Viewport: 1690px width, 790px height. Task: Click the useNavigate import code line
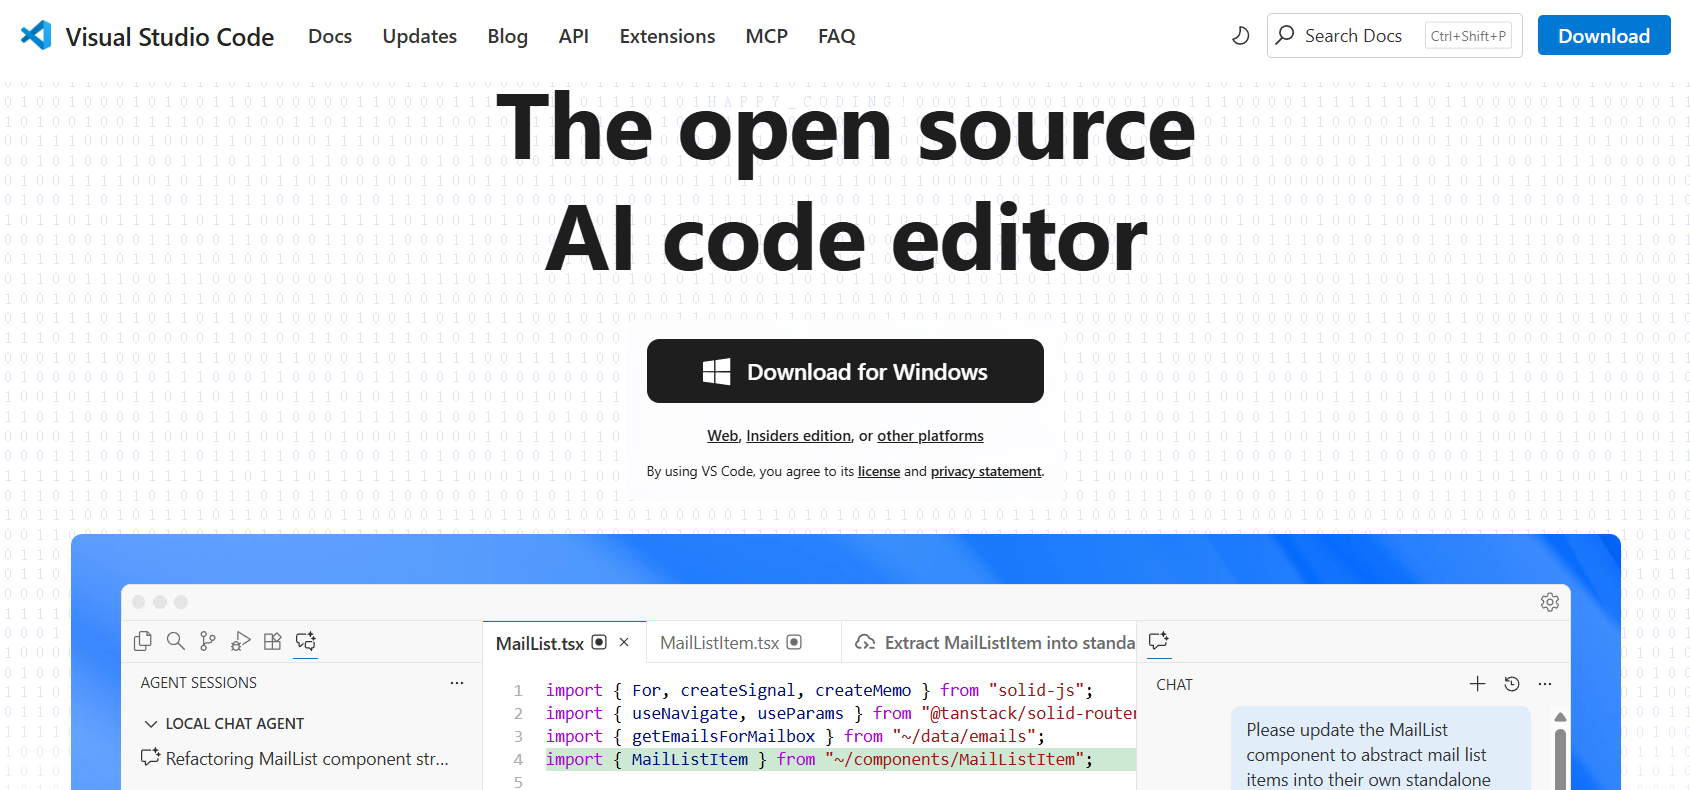[x=840, y=713]
